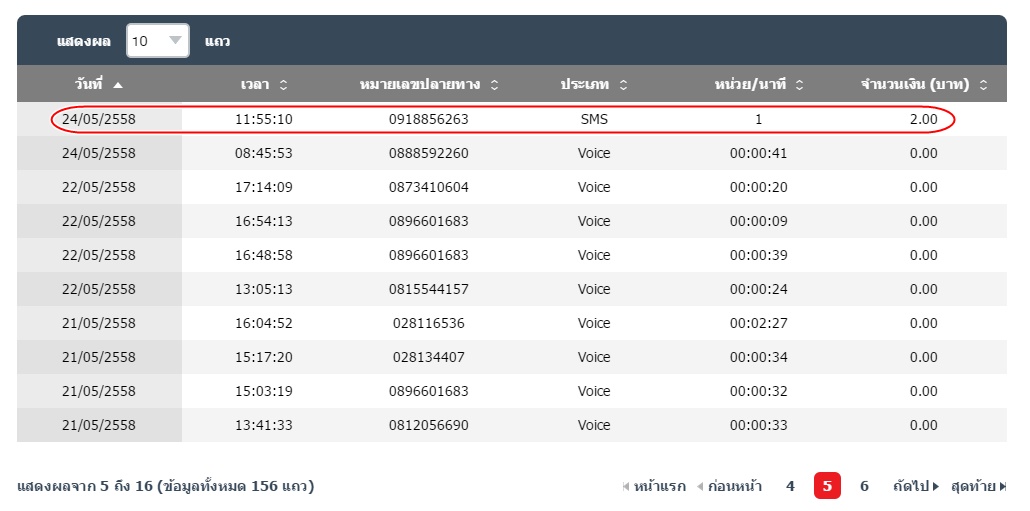1030x511 pixels.
Task: Select current page 5 button
Action: coord(827,486)
